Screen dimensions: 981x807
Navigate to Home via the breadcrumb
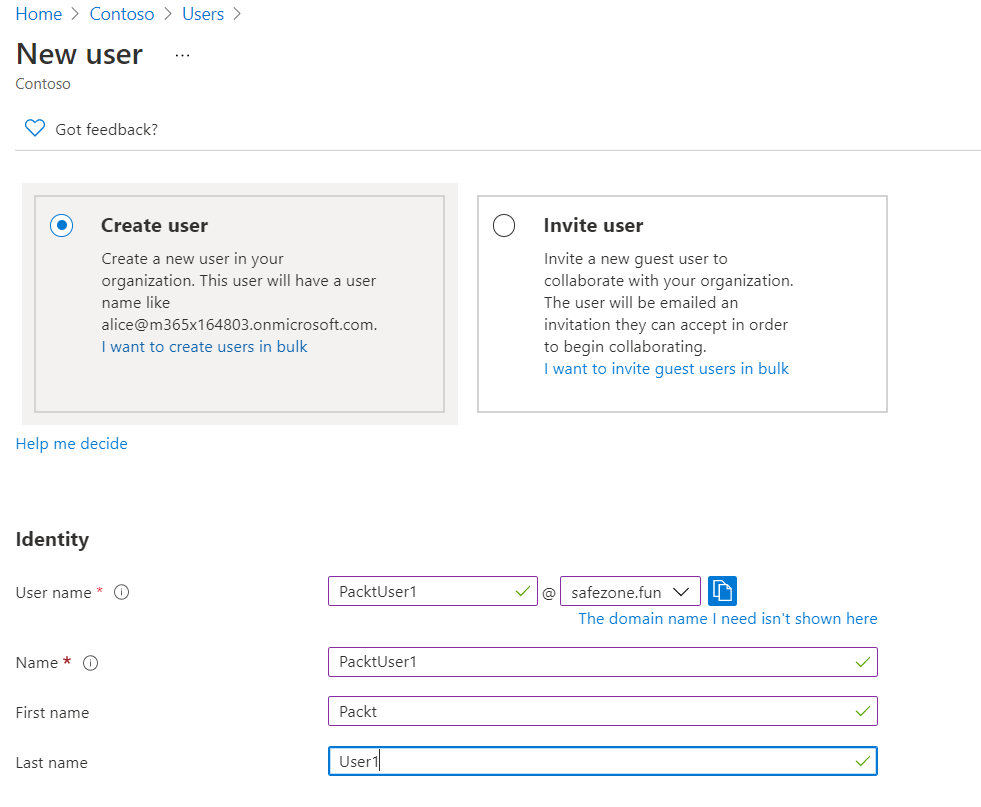point(38,14)
